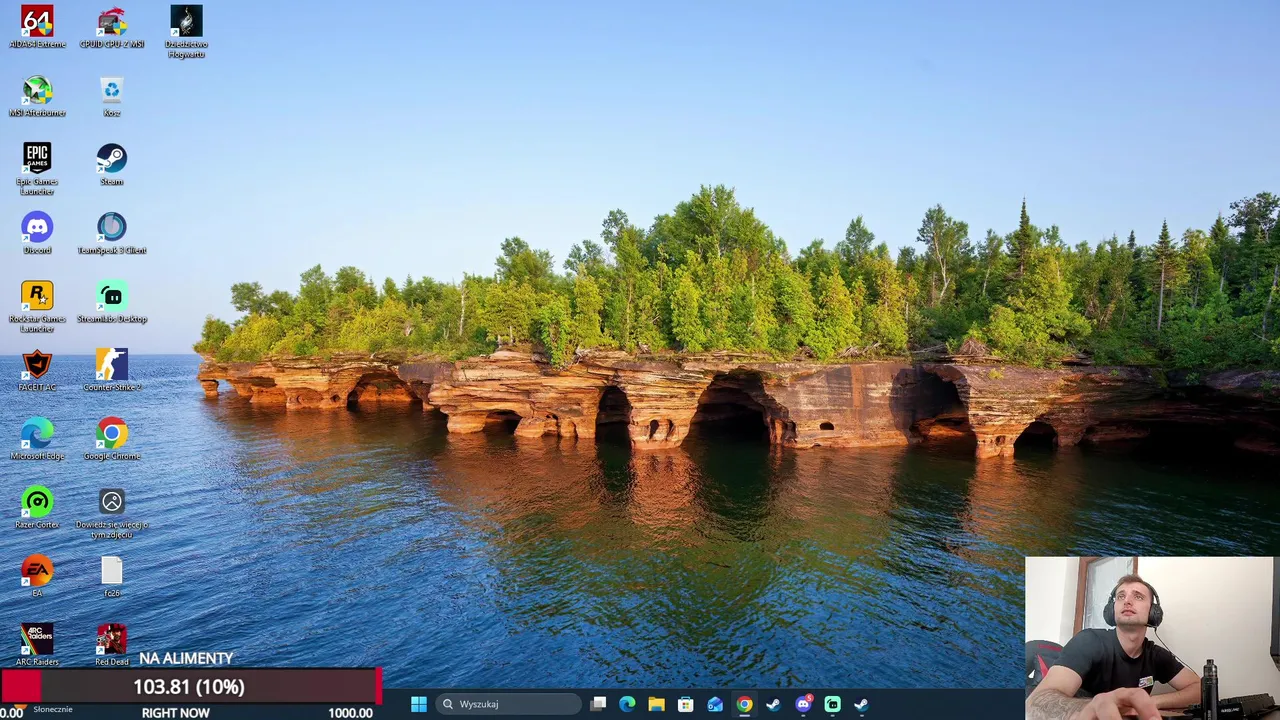
Task: Select the EA app desktop shortcut
Action: (x=37, y=576)
